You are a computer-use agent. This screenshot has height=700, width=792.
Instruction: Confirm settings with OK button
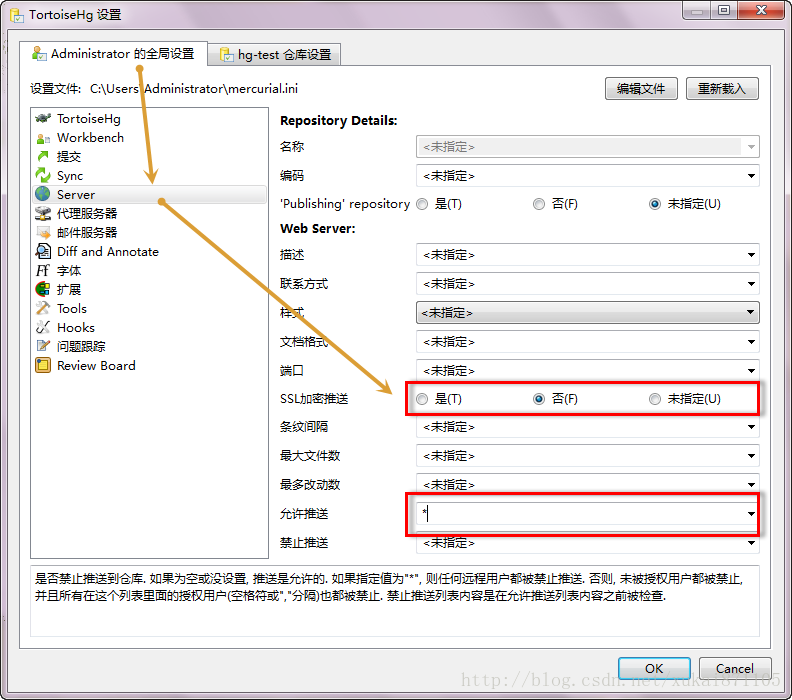pyautogui.click(x=654, y=669)
